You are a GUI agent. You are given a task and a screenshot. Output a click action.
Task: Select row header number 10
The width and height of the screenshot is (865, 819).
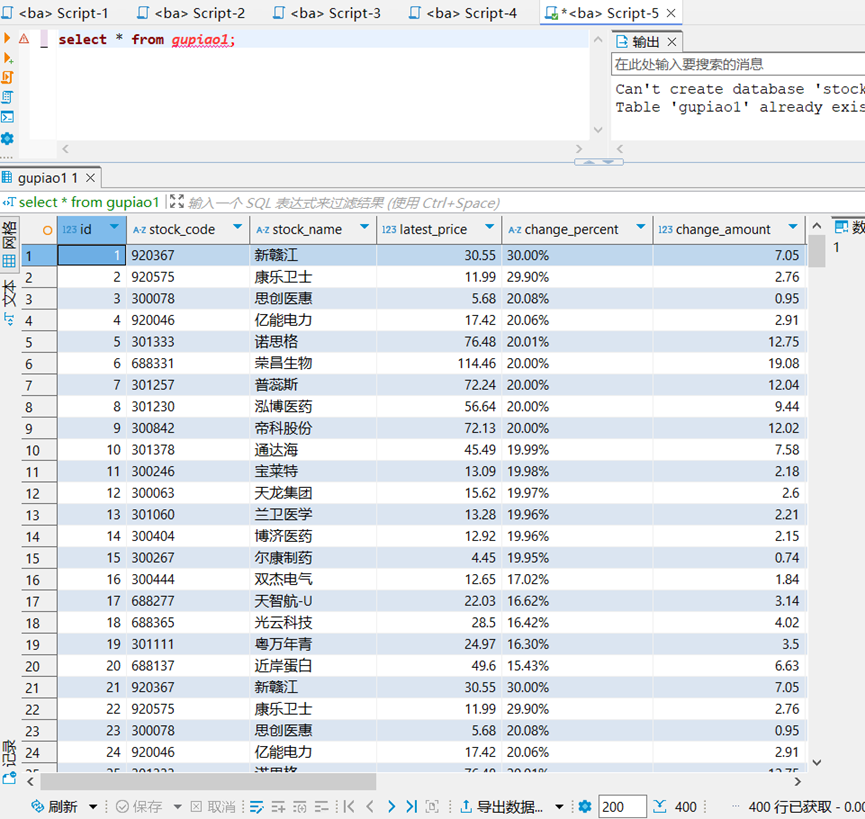[x=39, y=451]
